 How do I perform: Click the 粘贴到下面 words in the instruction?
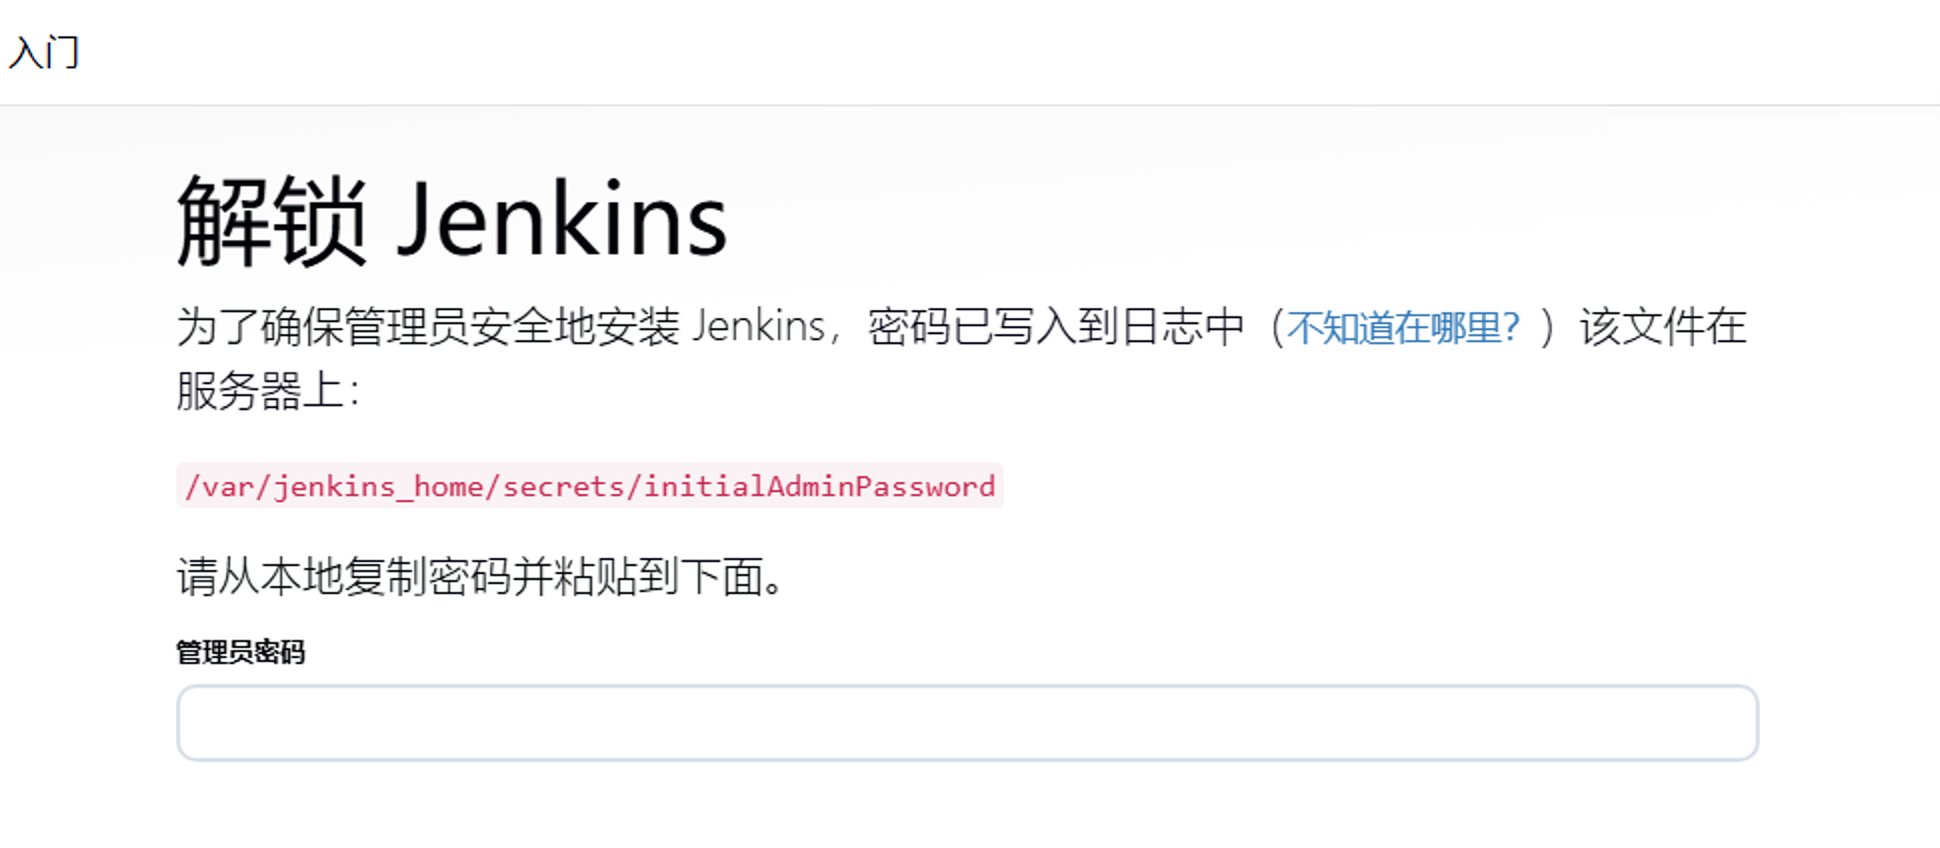click(658, 576)
